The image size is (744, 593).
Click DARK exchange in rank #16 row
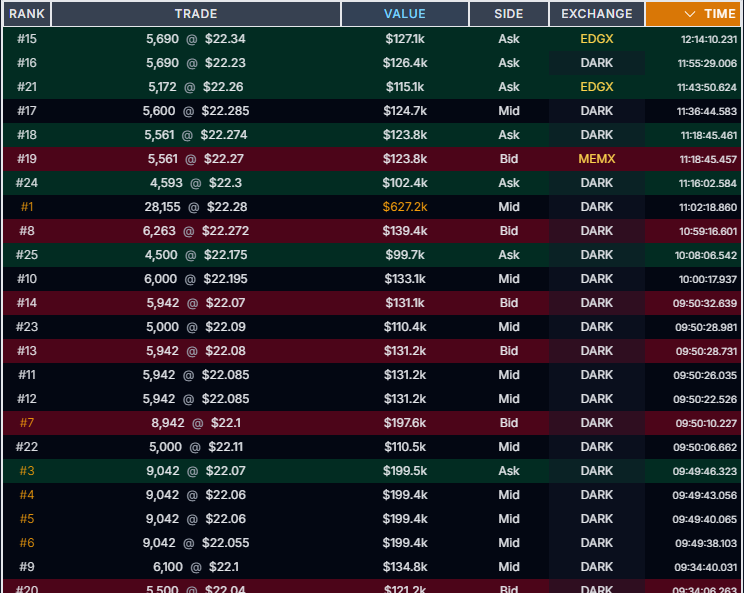tap(596, 63)
